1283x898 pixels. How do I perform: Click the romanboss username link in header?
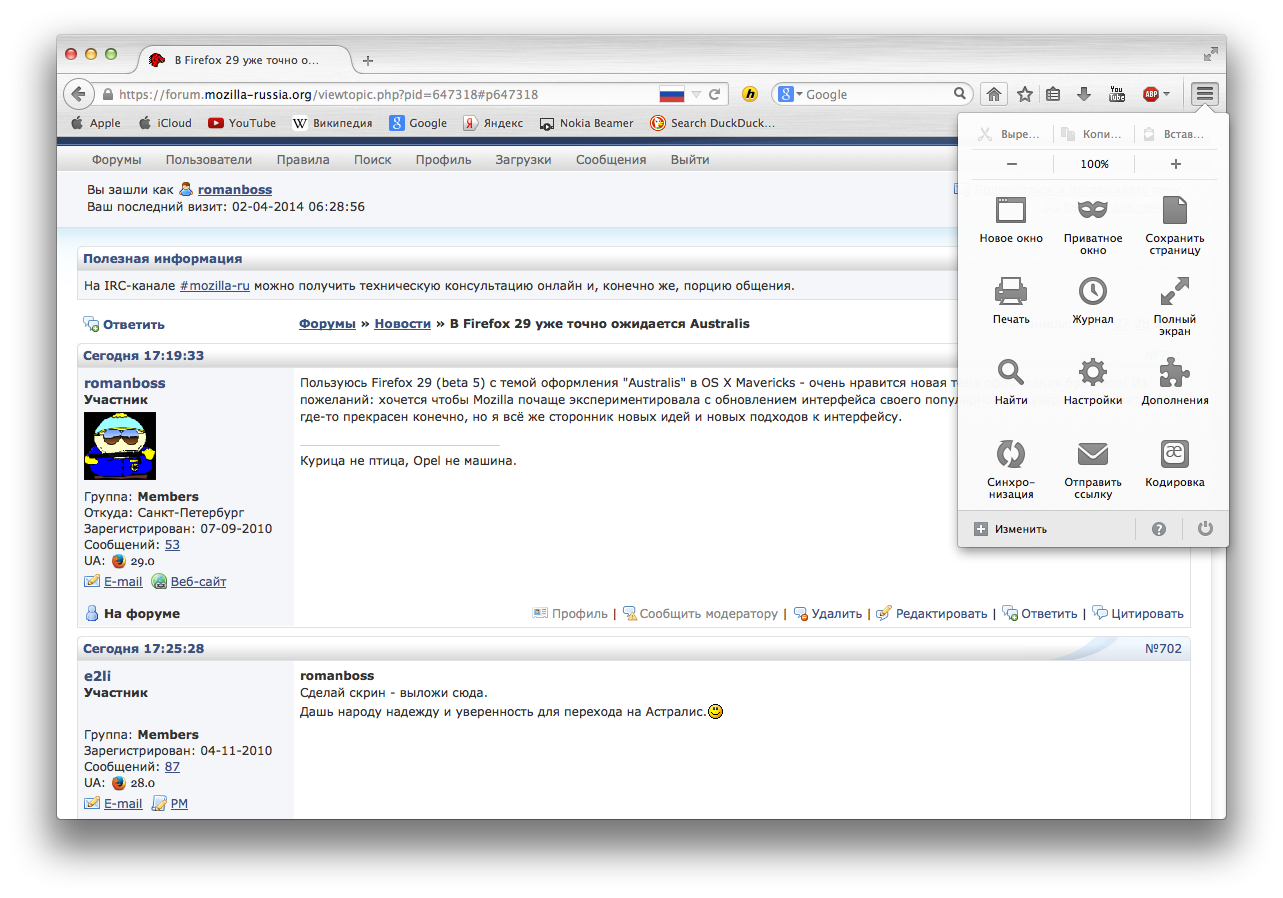click(x=235, y=189)
